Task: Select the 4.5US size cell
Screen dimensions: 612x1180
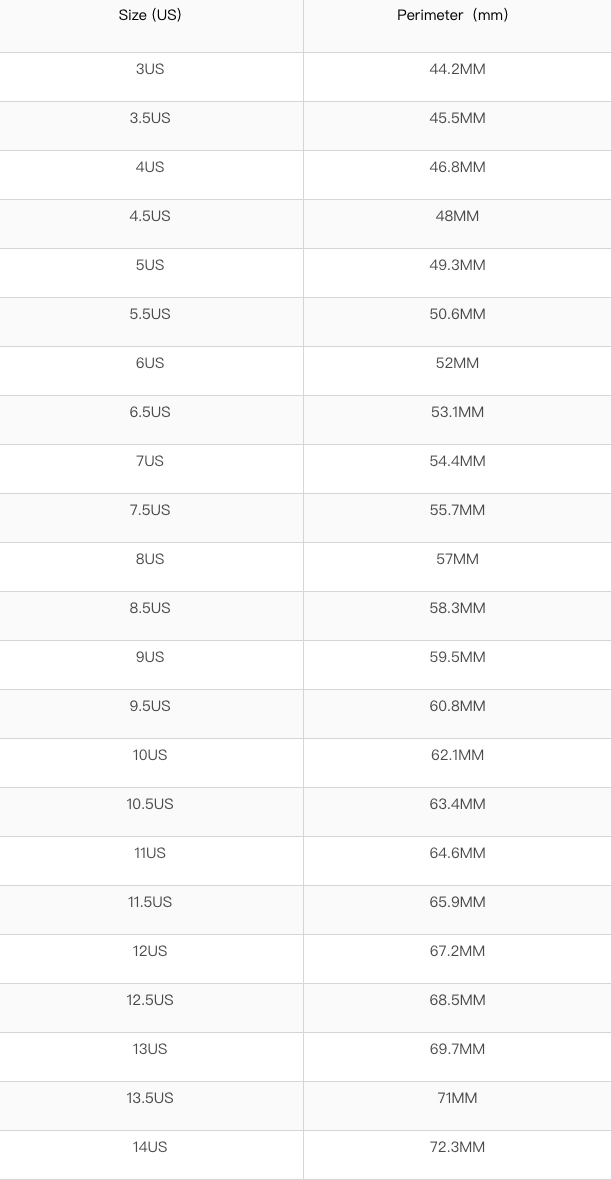Action: 150,216
